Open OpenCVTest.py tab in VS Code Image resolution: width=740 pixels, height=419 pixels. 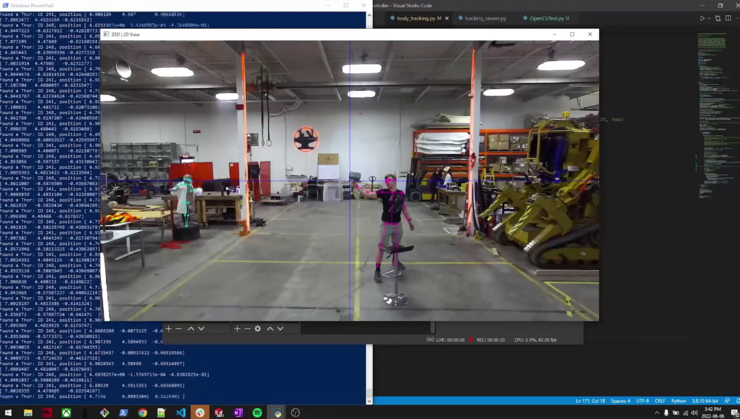pos(547,18)
